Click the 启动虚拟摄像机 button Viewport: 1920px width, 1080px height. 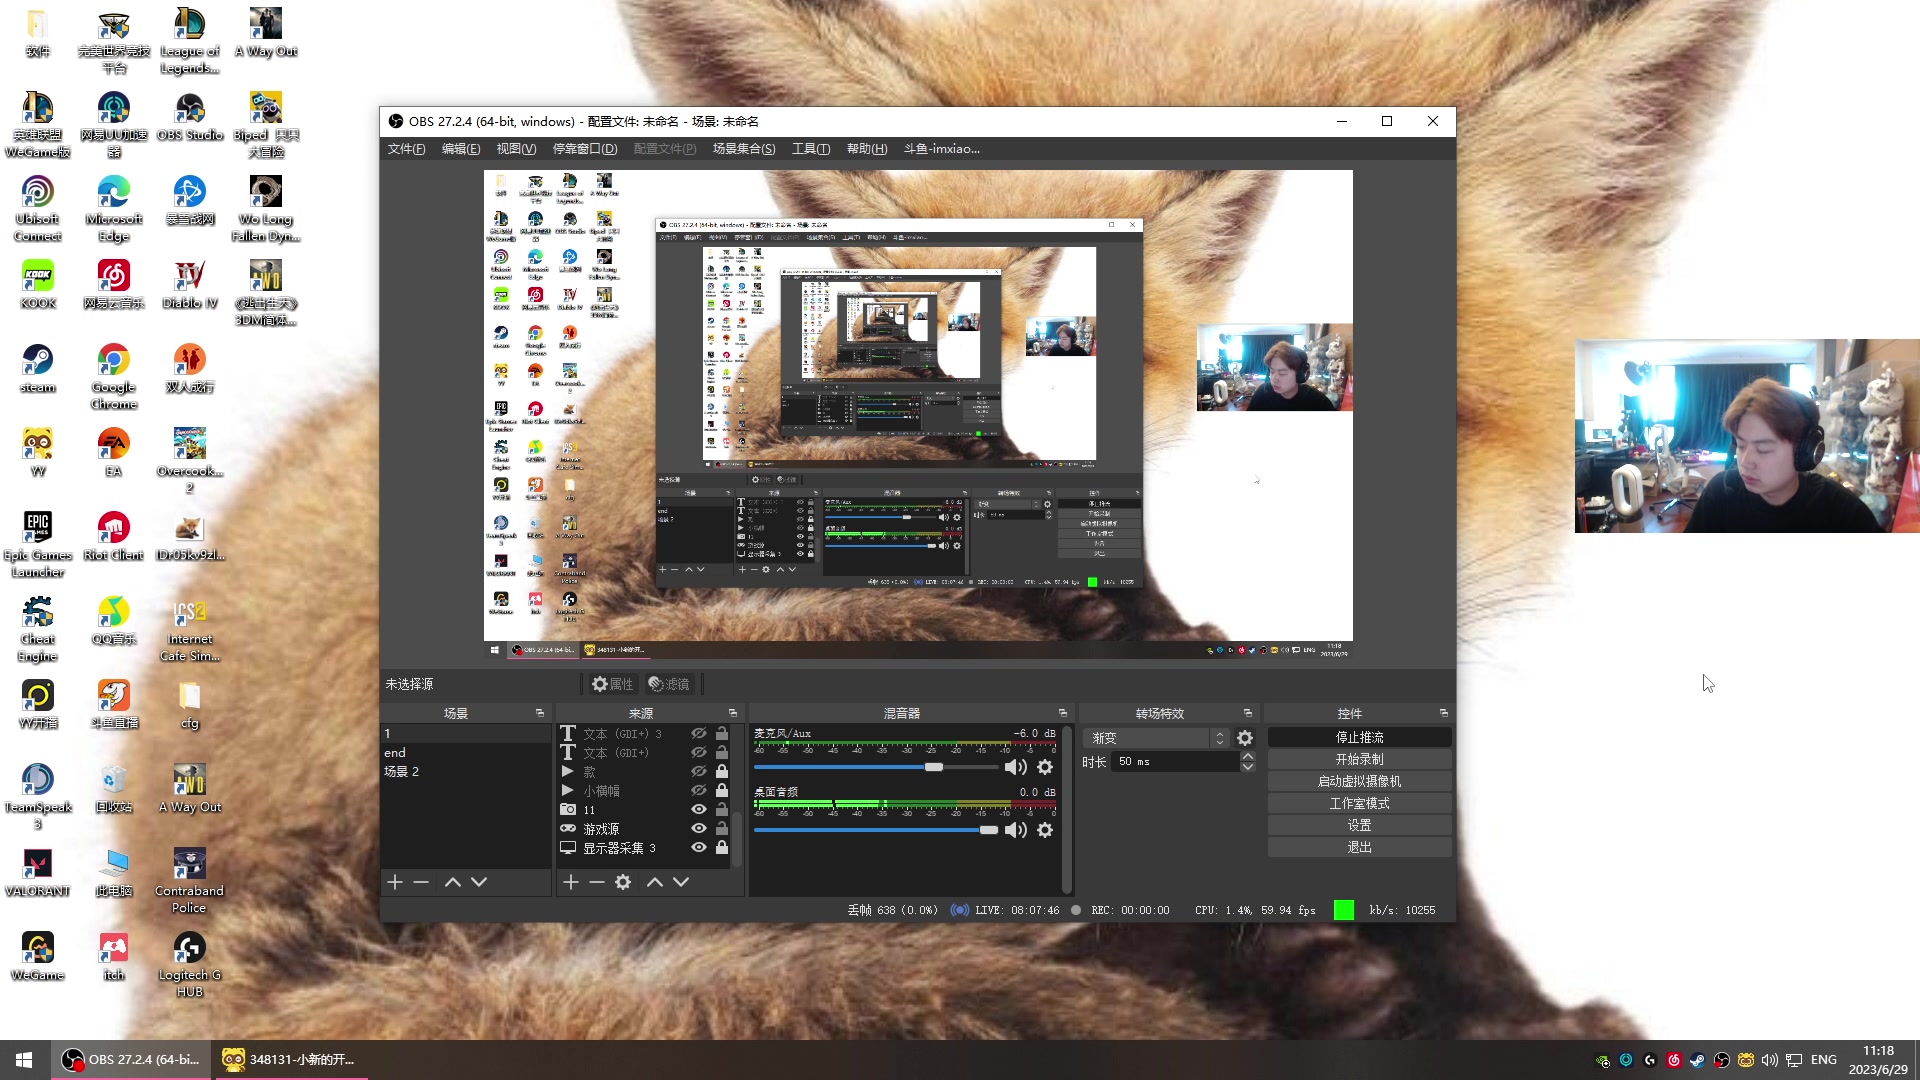pos(1359,781)
